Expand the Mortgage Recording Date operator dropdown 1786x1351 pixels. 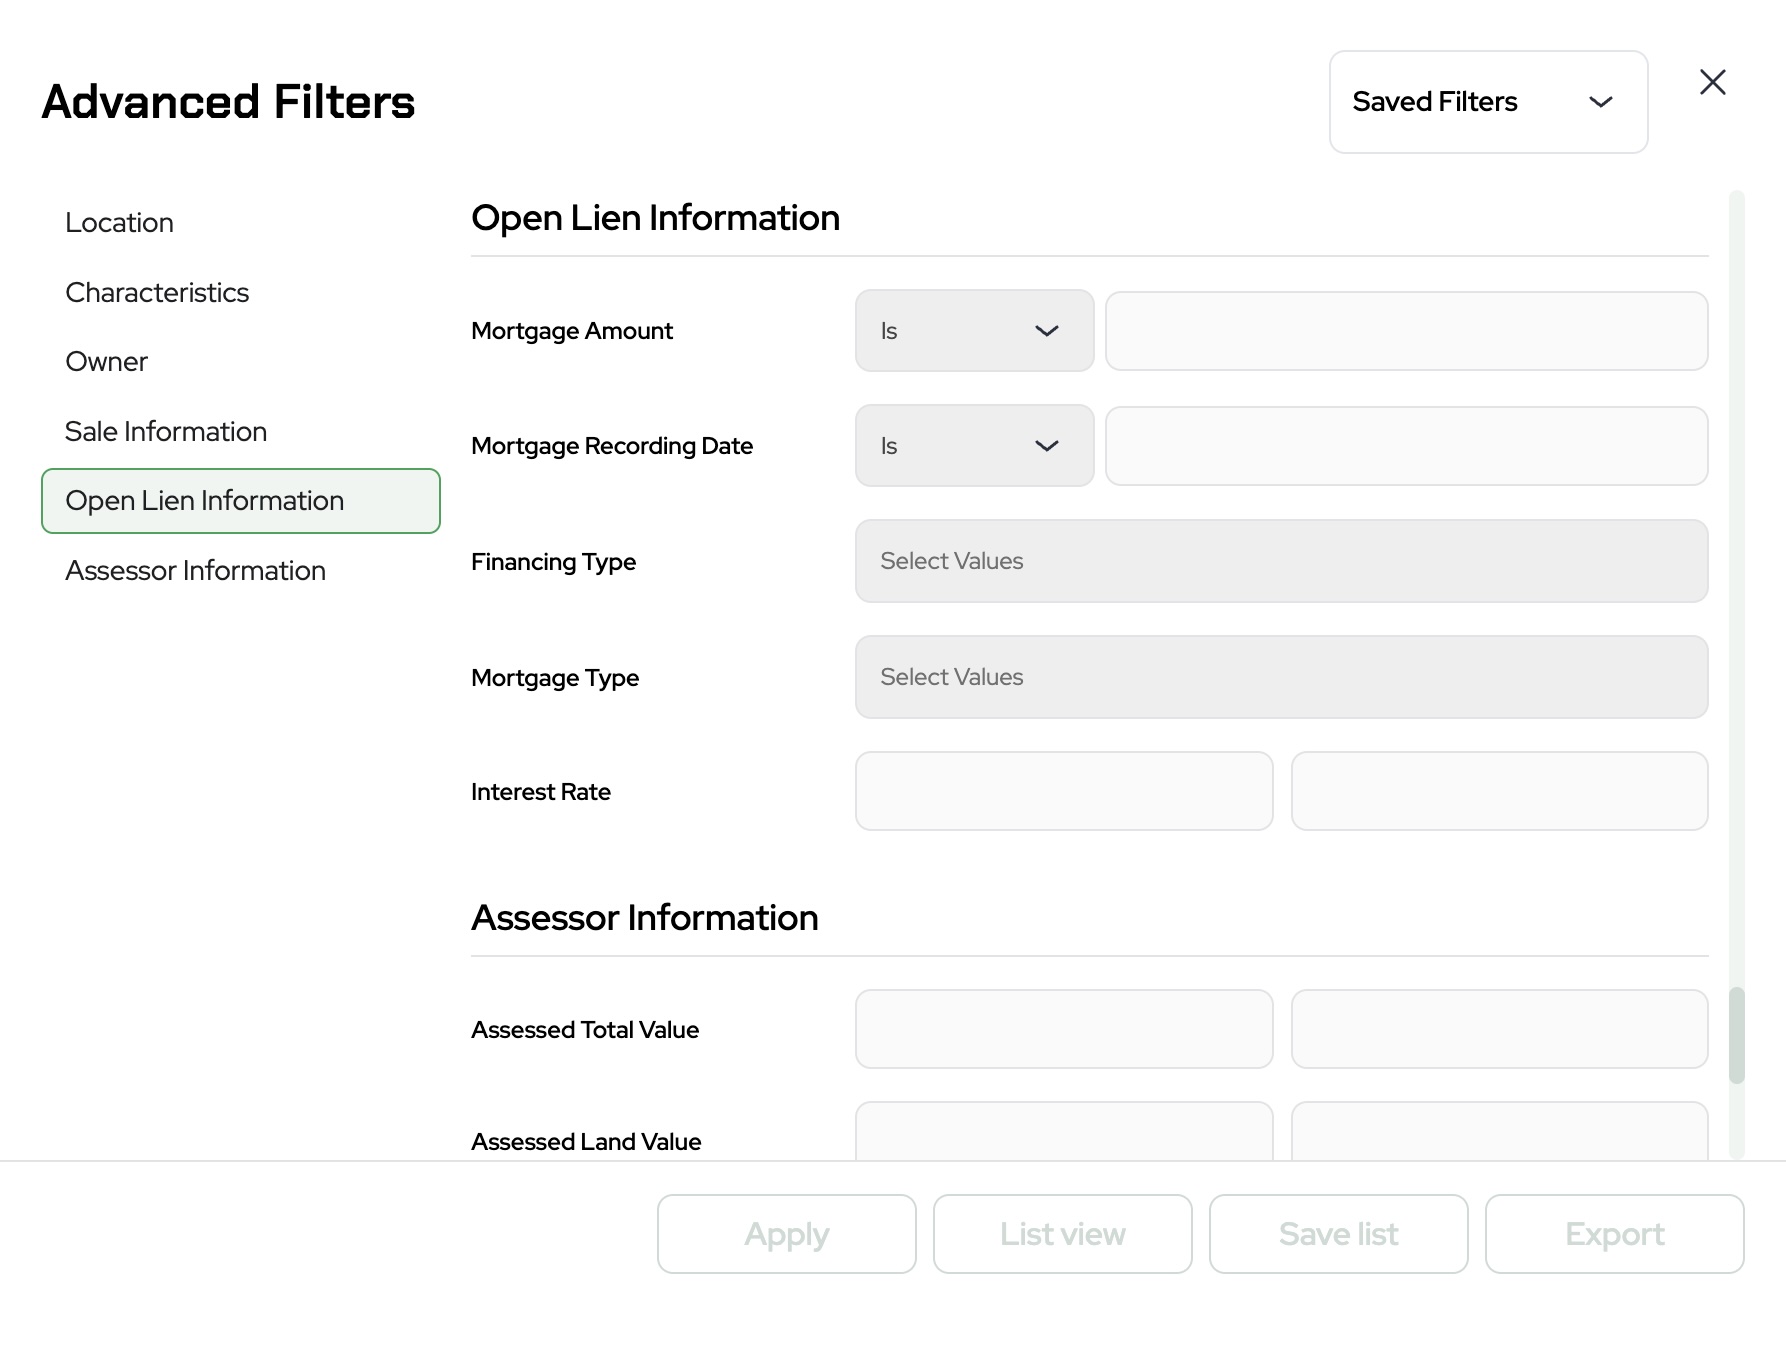(x=974, y=446)
